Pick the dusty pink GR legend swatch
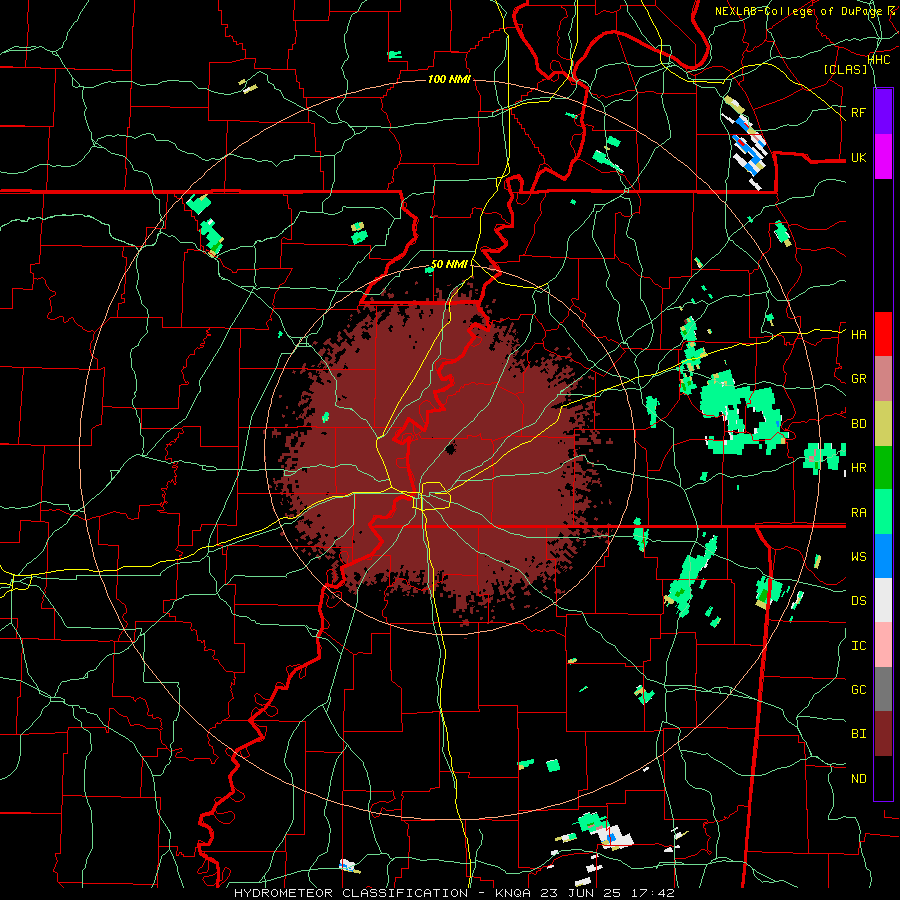Image resolution: width=900 pixels, height=900 pixels. 883,379
